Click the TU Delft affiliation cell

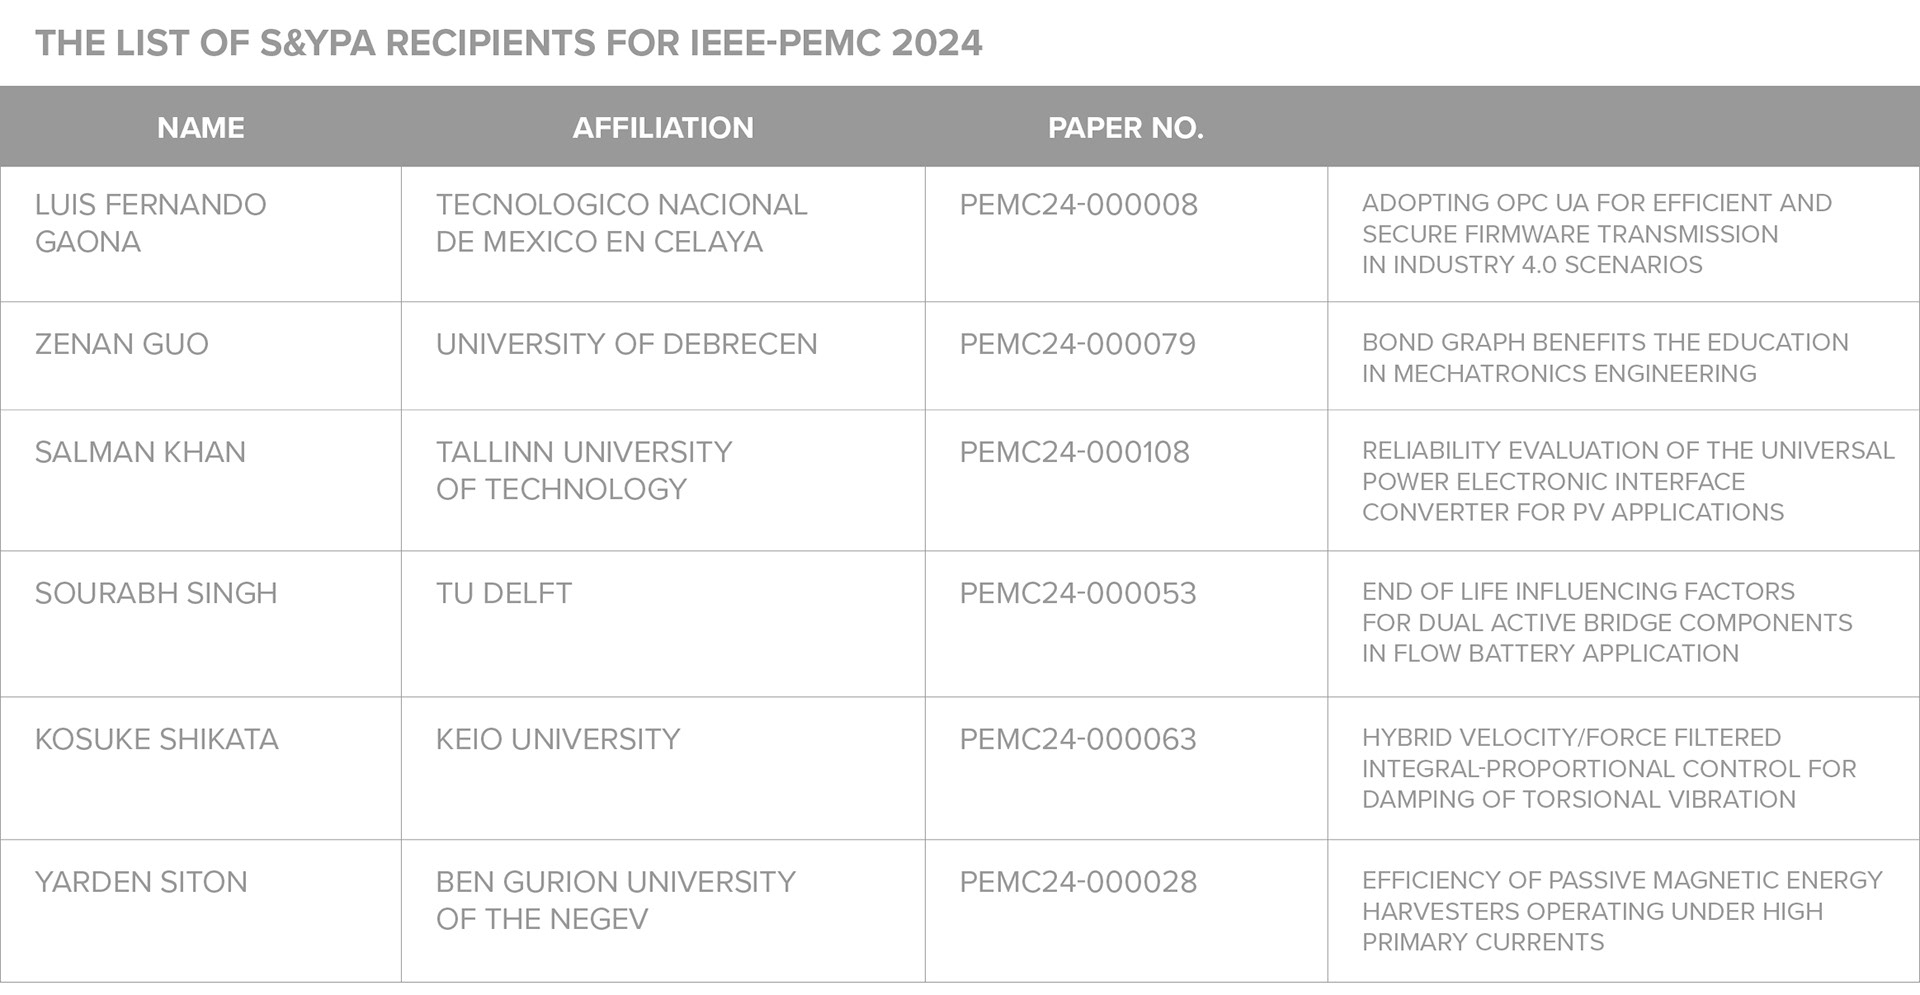(504, 593)
